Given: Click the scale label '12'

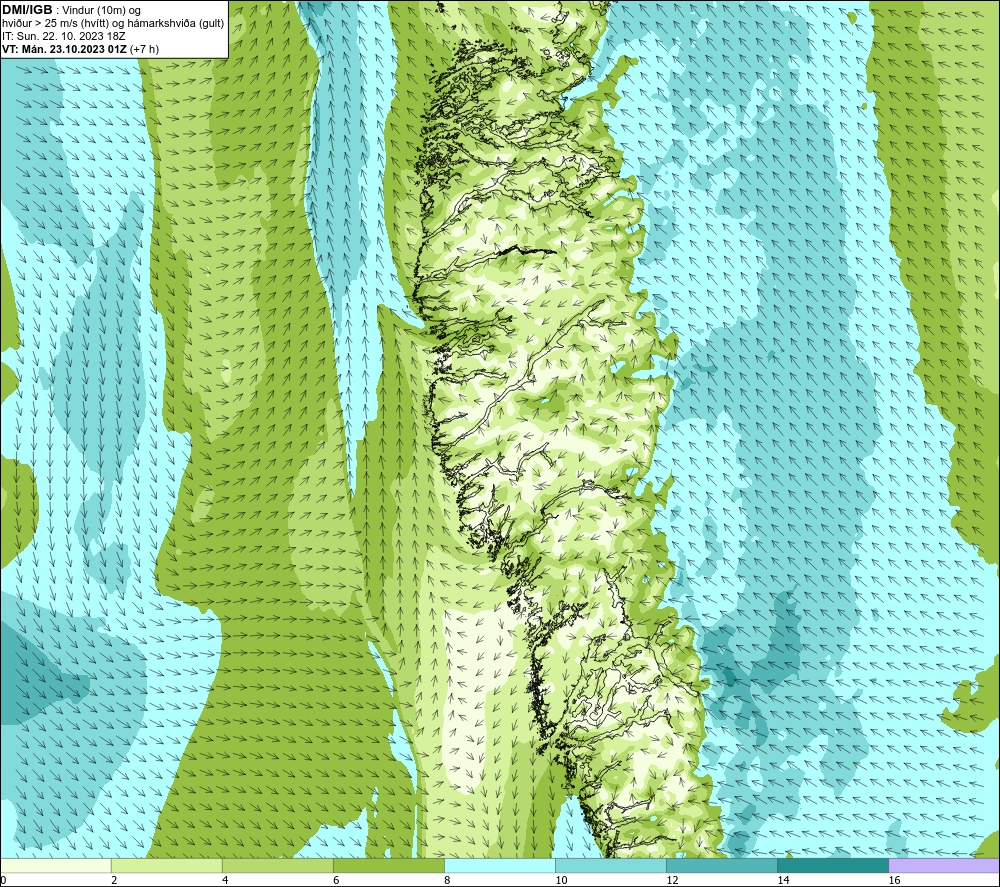Looking at the screenshot, I should [x=672, y=881].
